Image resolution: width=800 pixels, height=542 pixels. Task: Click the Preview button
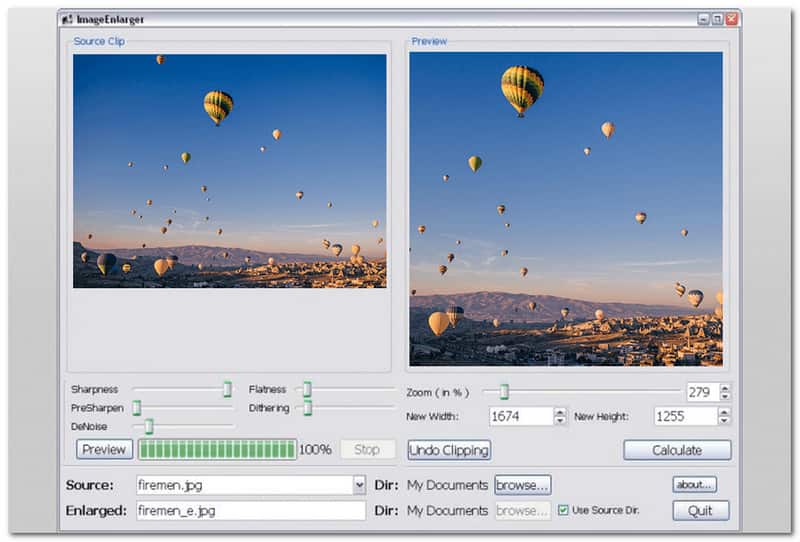104,450
